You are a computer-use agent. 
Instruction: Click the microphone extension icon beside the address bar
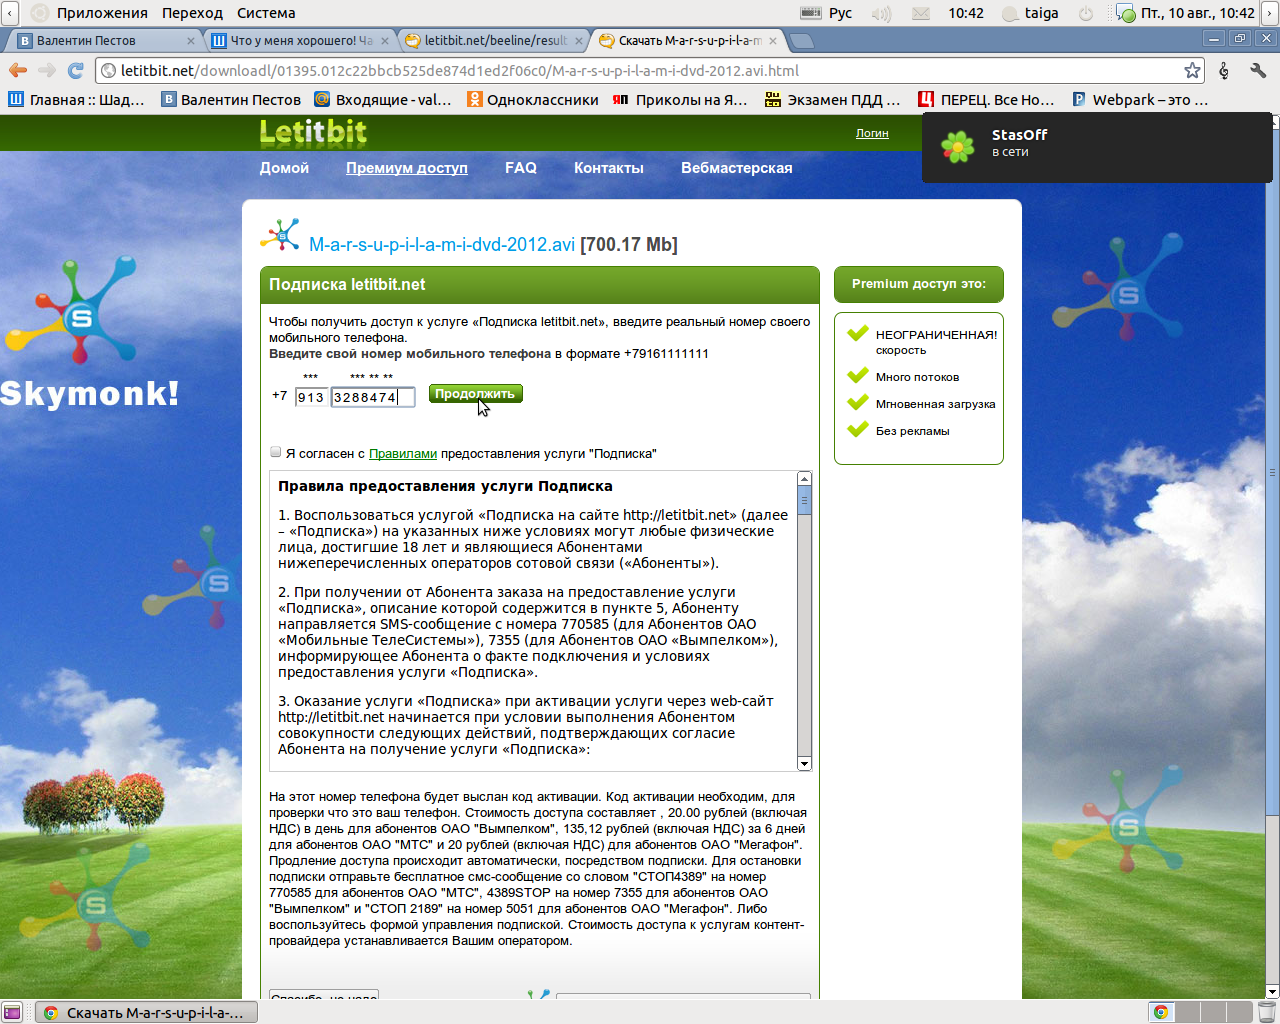pos(1224,71)
